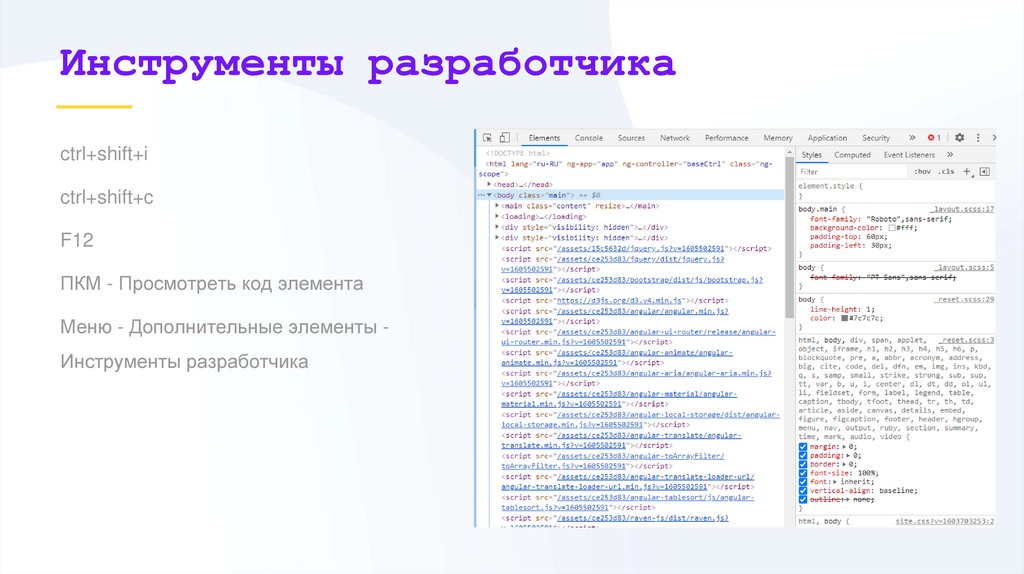This screenshot has height=574, width=1024.
Task: Open the Network tab
Action: click(675, 138)
